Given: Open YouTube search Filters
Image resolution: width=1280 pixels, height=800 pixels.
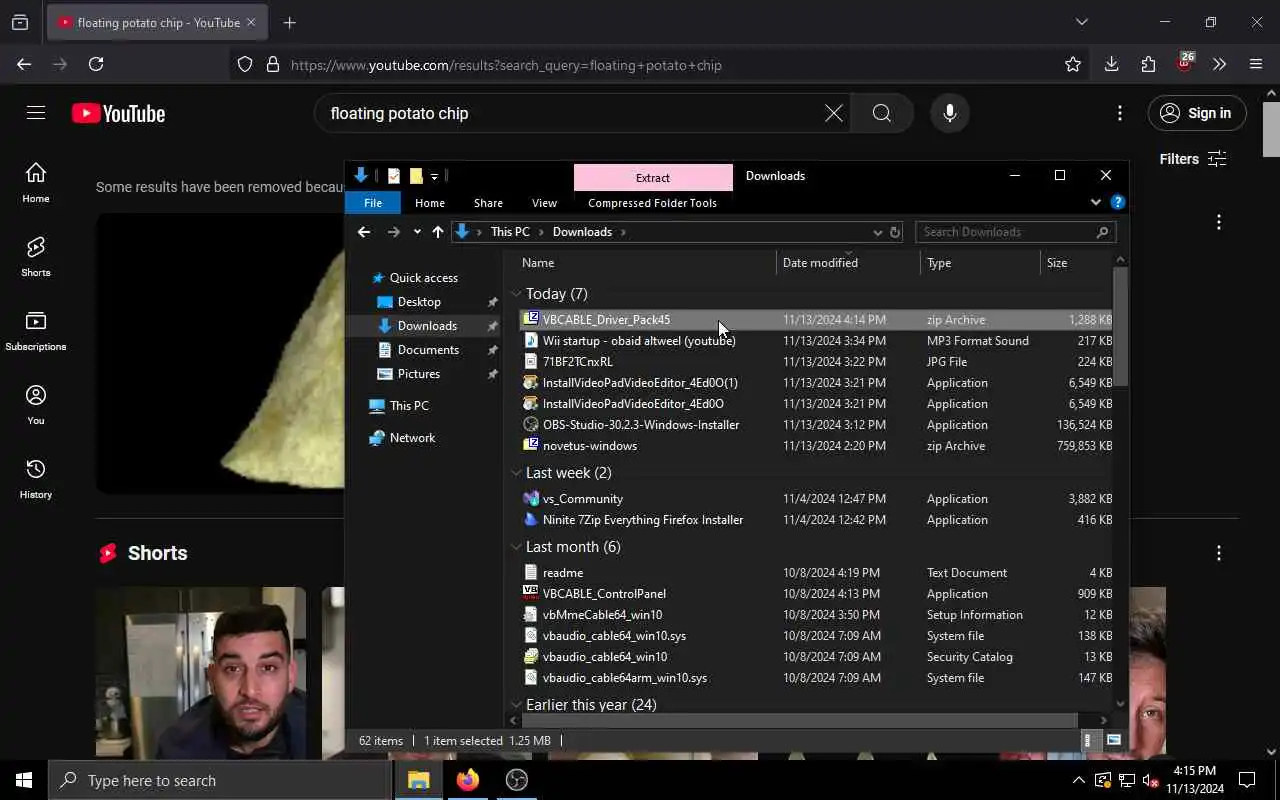Looking at the screenshot, I should click(x=1192, y=159).
